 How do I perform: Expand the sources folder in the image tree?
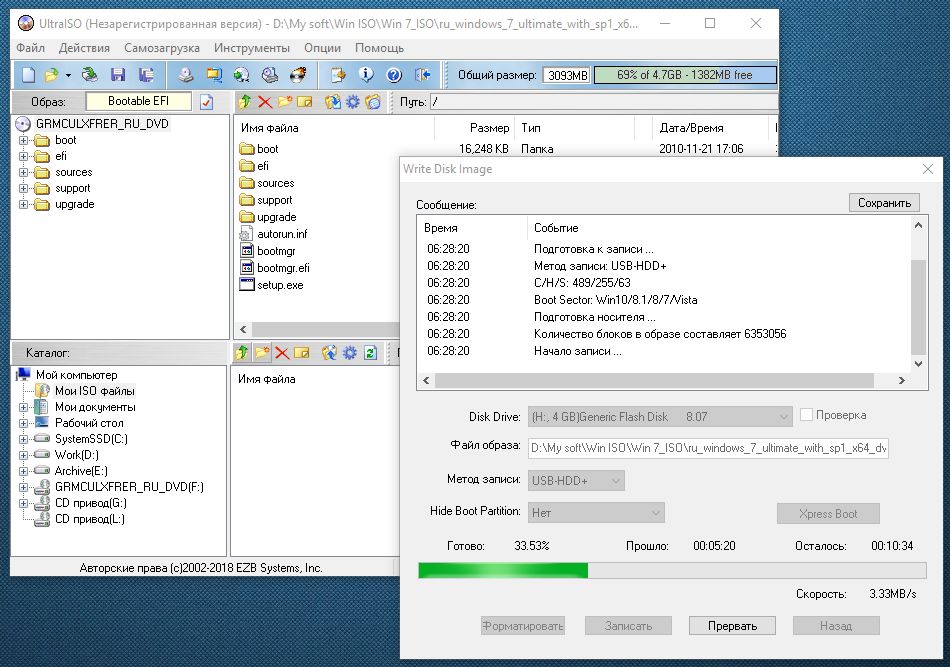(x=23, y=172)
